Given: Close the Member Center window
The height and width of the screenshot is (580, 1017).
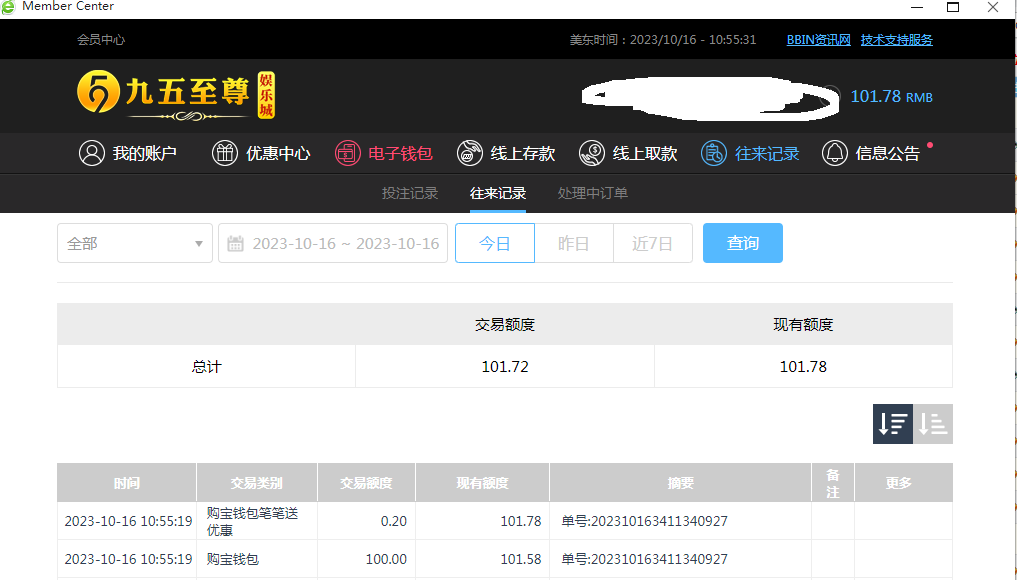Looking at the screenshot, I should point(992,7).
